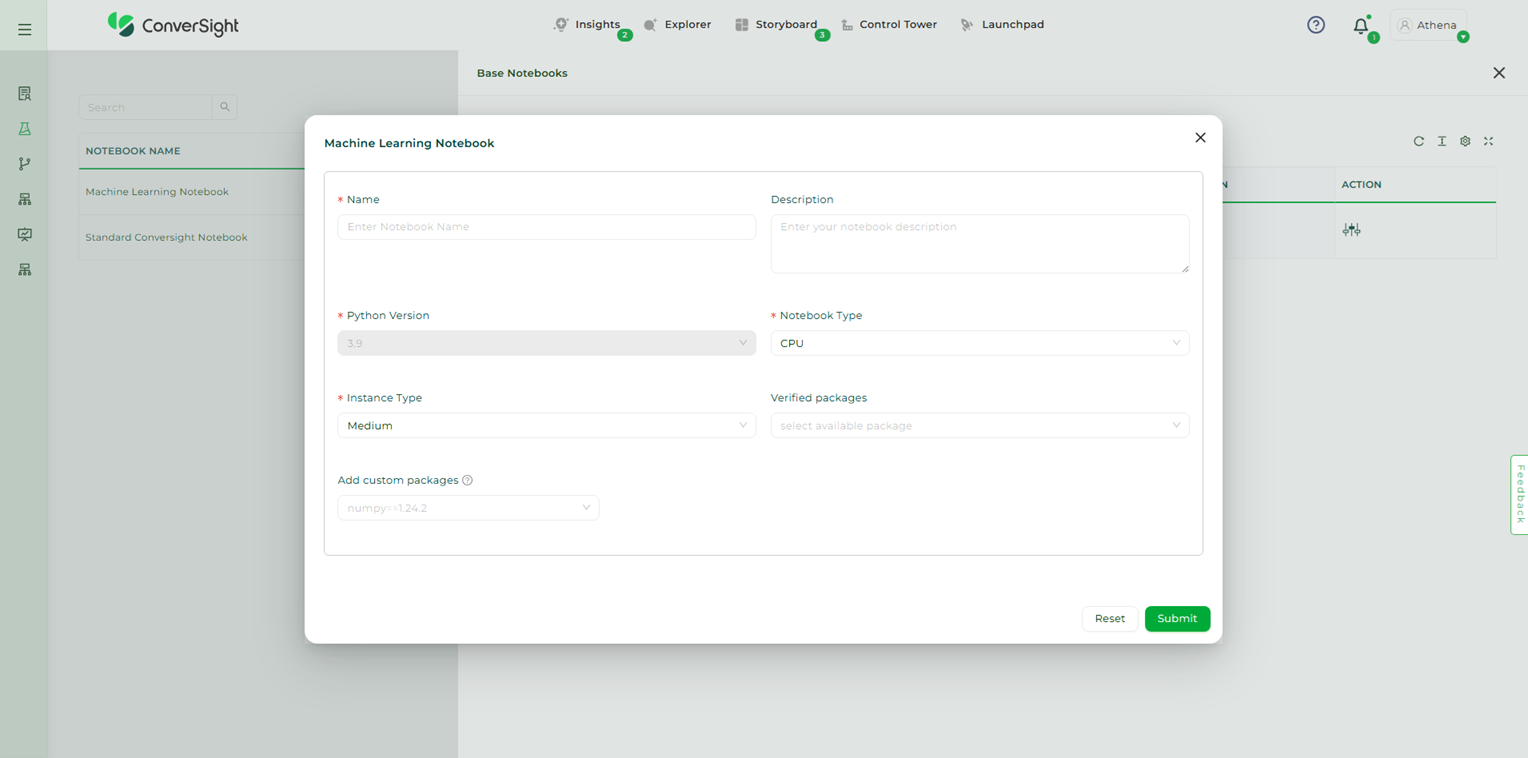This screenshot has width=1528, height=758.
Task: Open table settings gear icon
Action: click(1465, 142)
